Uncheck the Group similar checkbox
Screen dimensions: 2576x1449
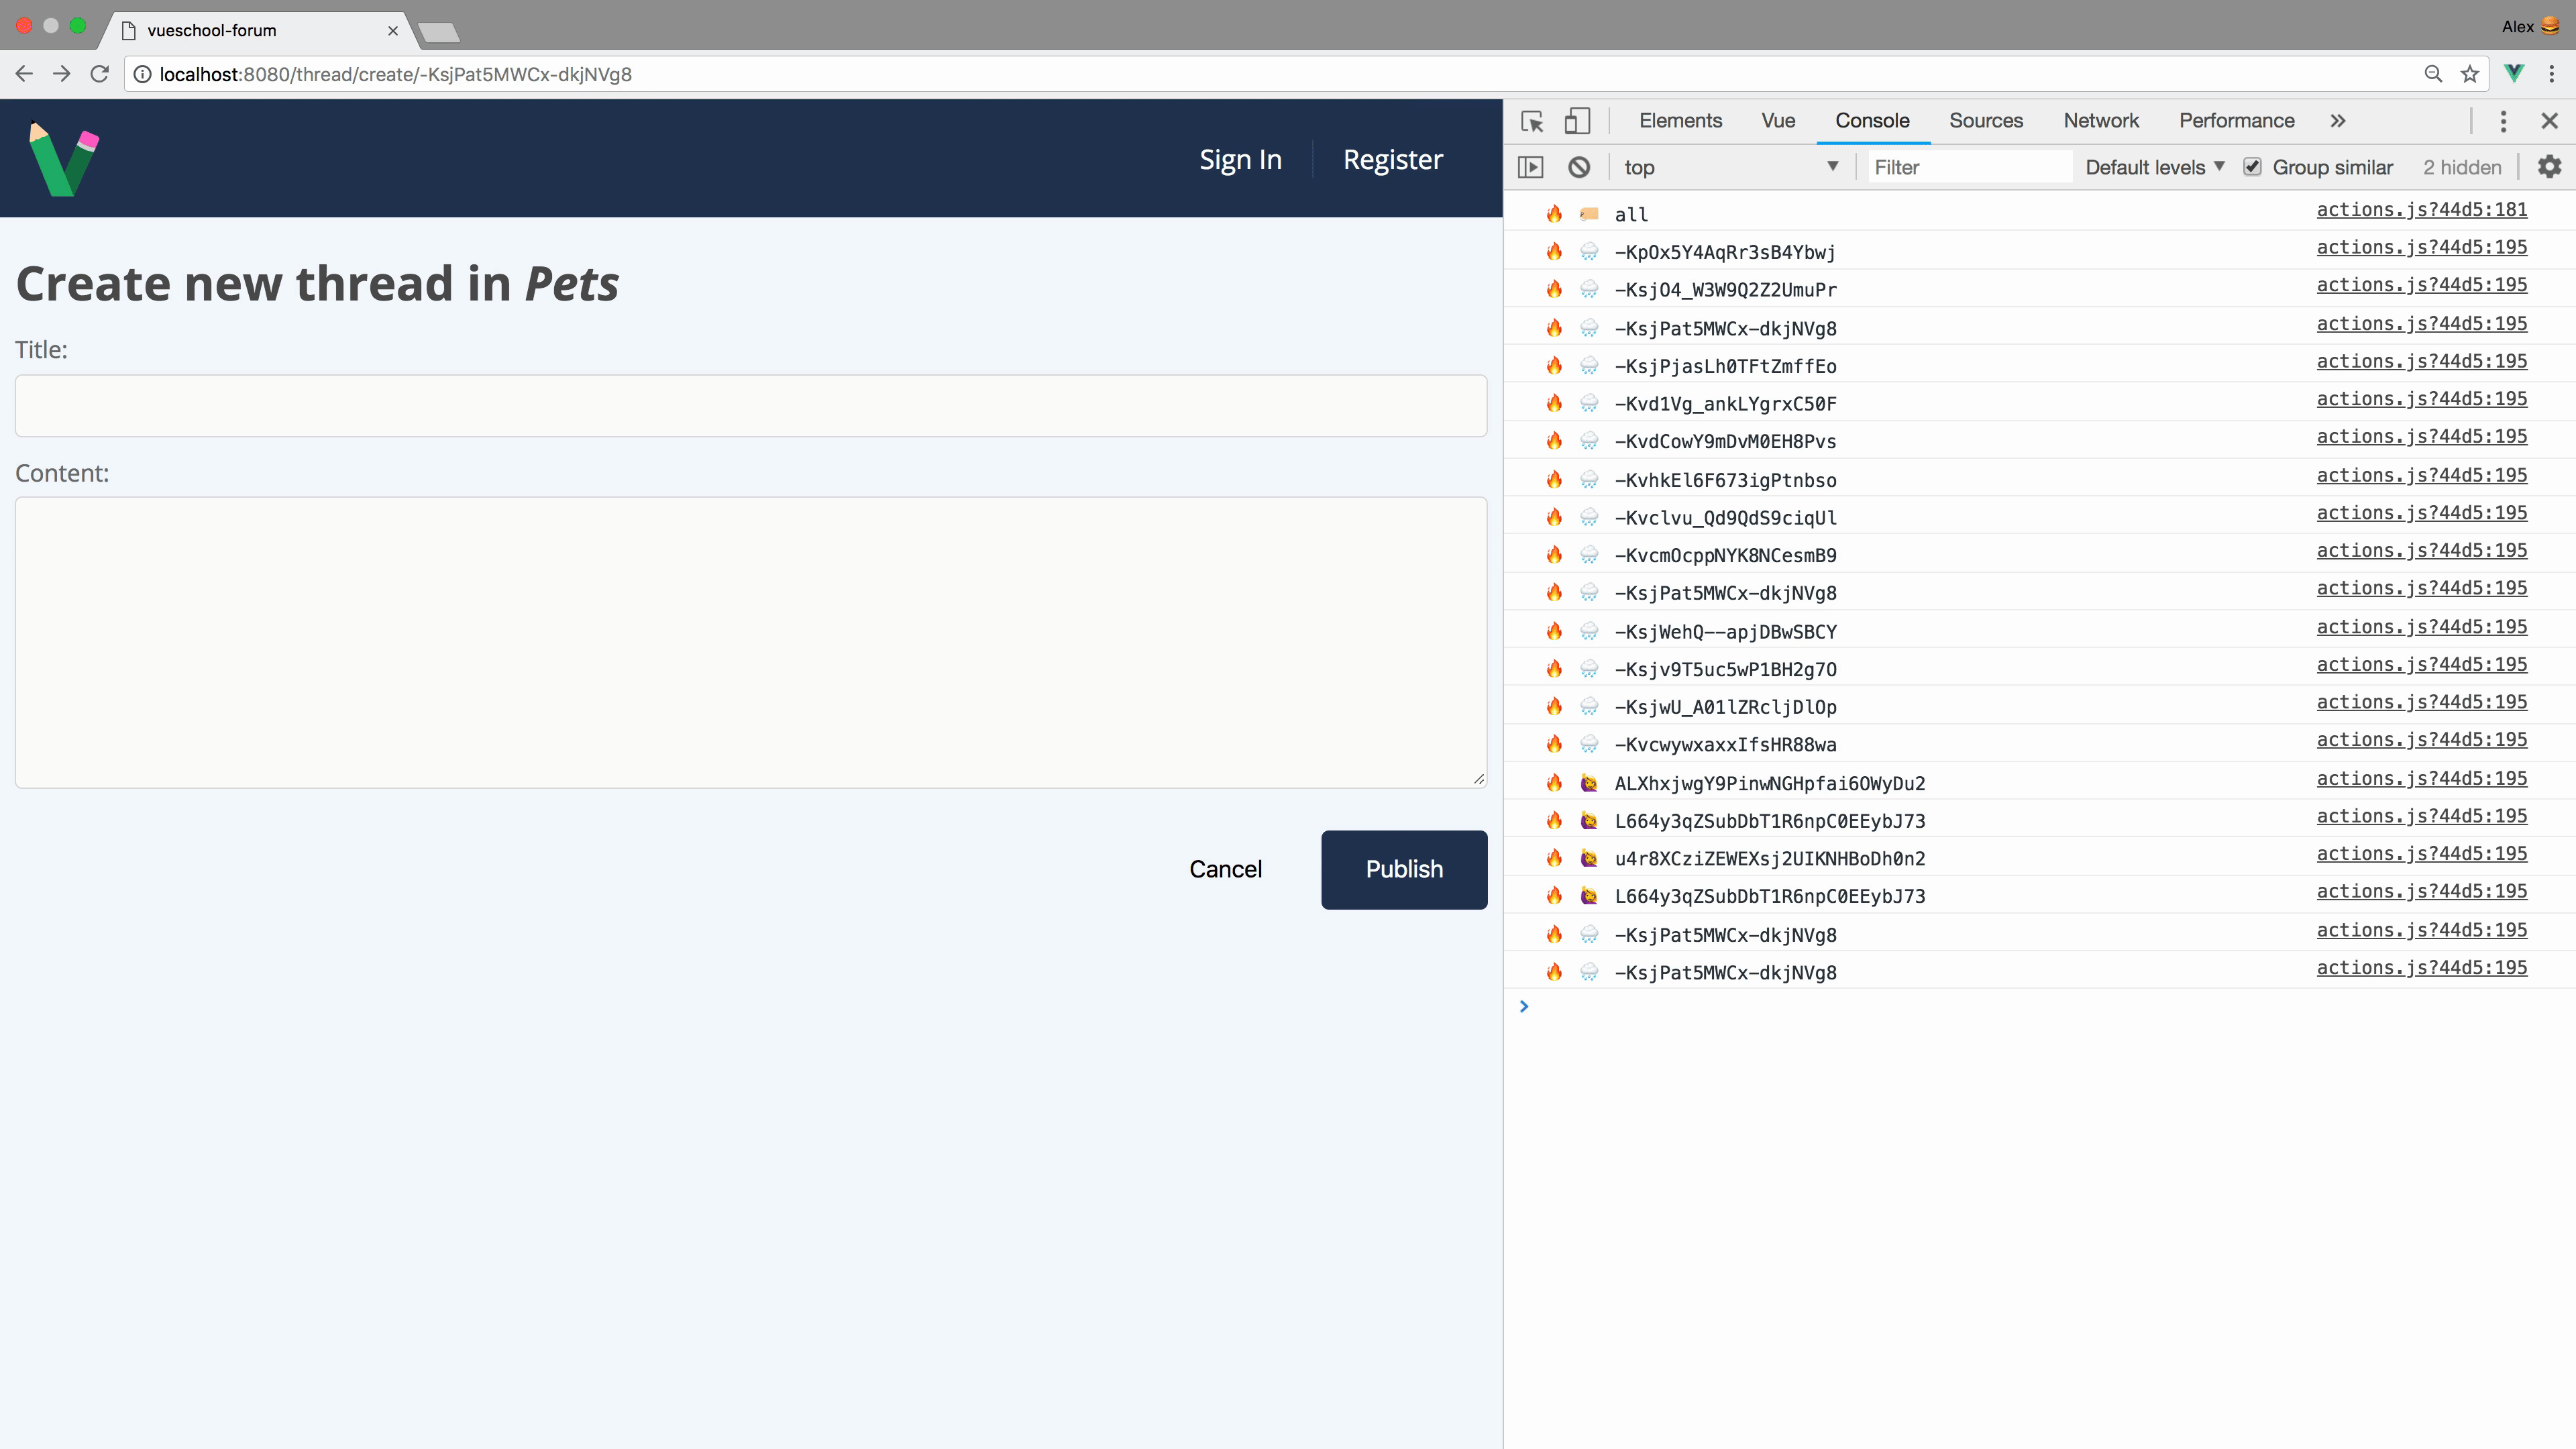2252,167
